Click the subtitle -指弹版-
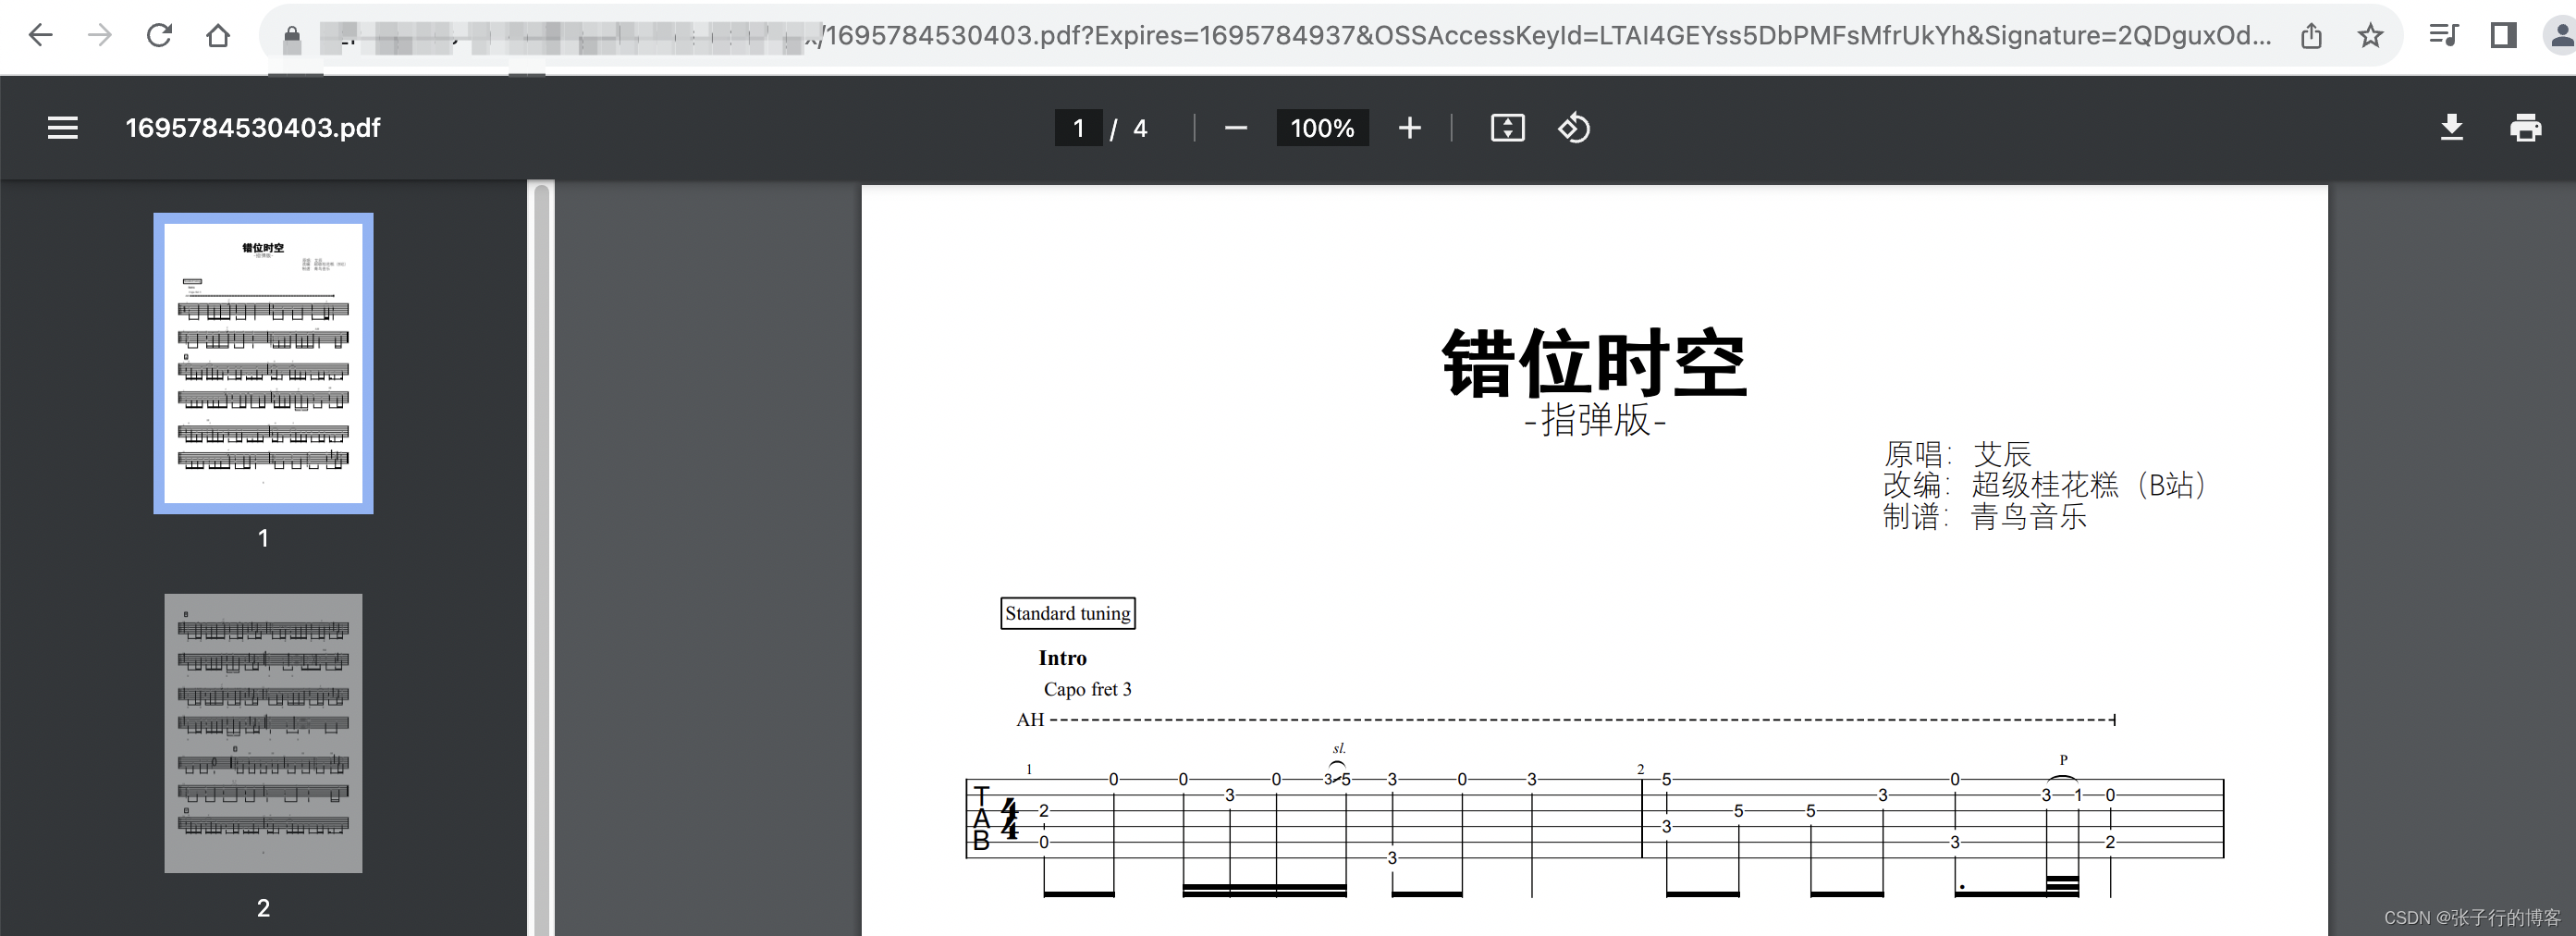This screenshot has width=2576, height=936. (1595, 420)
